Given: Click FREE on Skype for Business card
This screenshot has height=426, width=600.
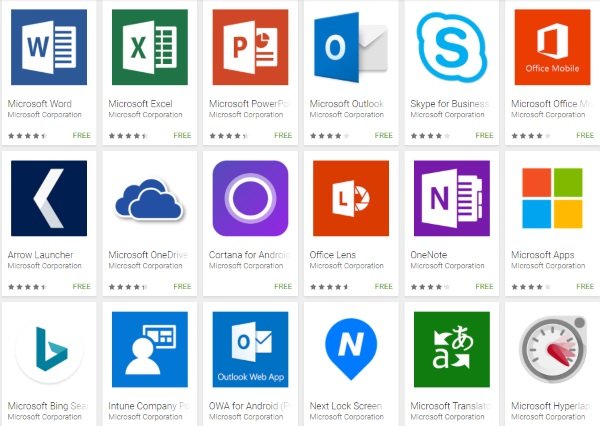Looking at the screenshot, I should pos(484,135).
